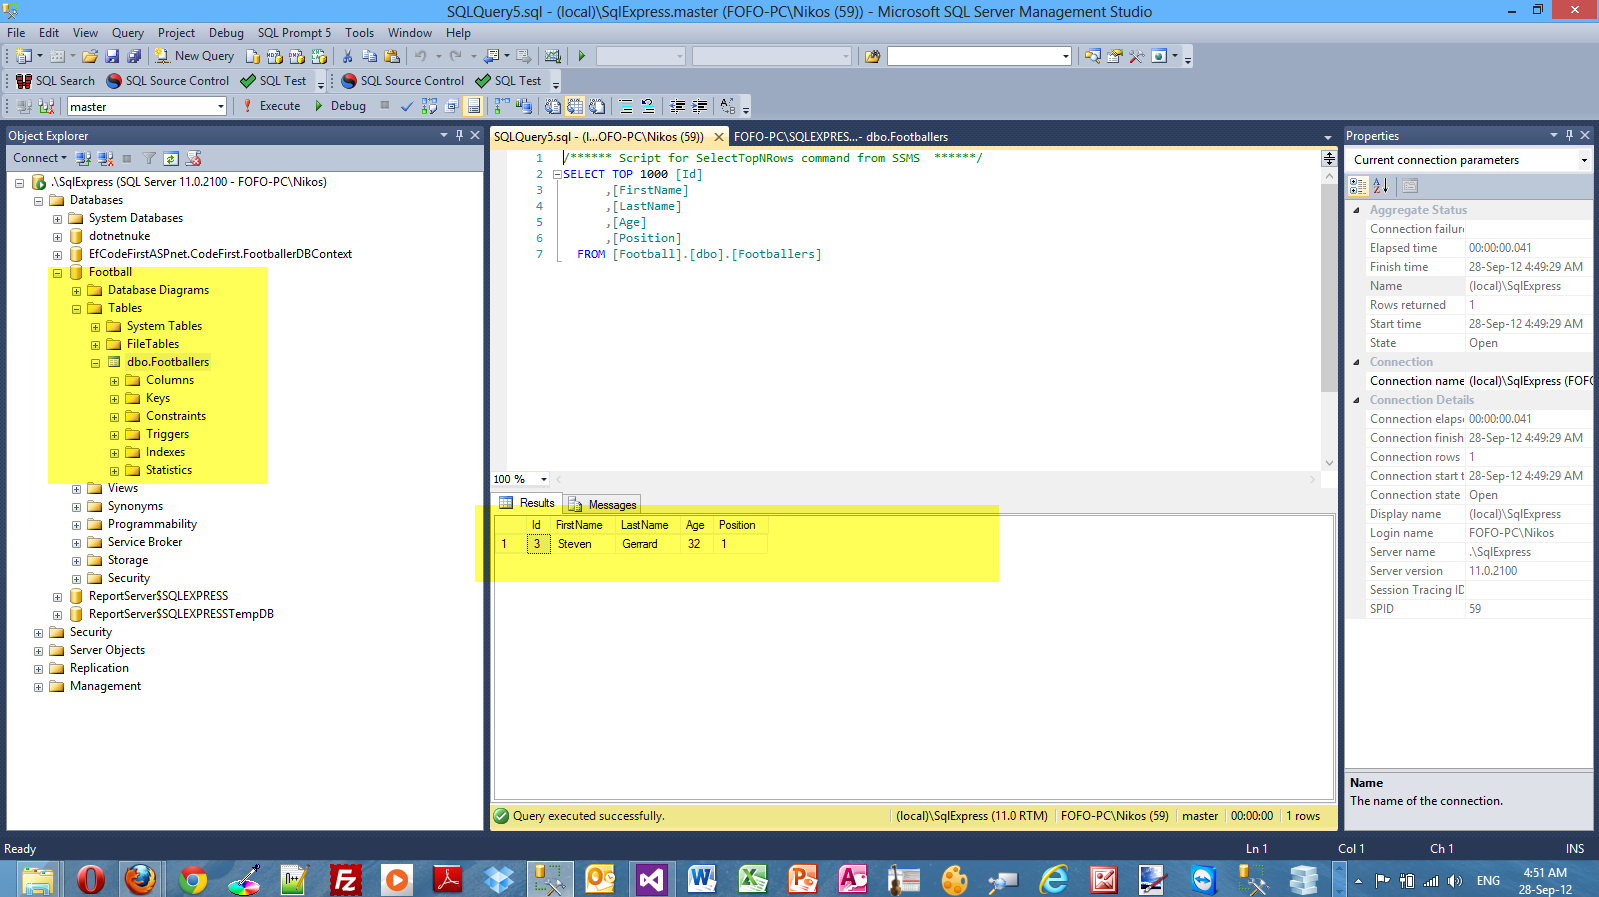The image size is (1599, 897).
Task: Click the Save All icon
Action: pyautogui.click(x=134, y=56)
